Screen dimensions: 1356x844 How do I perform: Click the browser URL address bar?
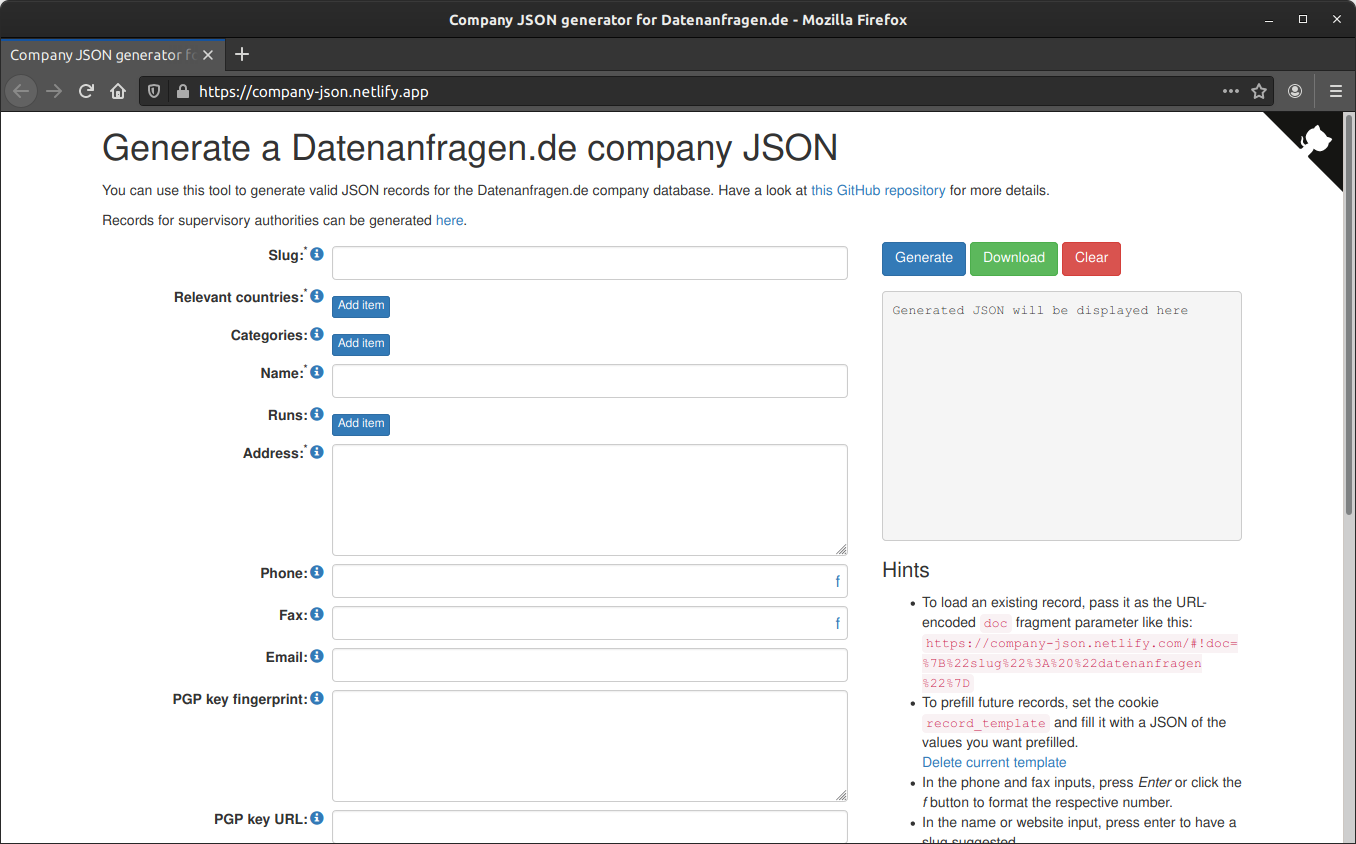pyautogui.click(x=705, y=91)
